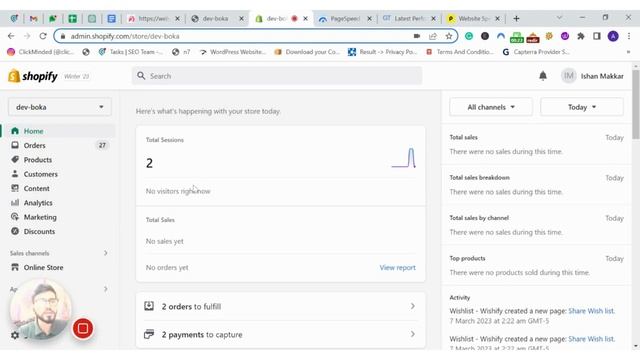Screen dimensions: 640x360
Task: Open tab search chevron
Action: click(x=559, y=18)
